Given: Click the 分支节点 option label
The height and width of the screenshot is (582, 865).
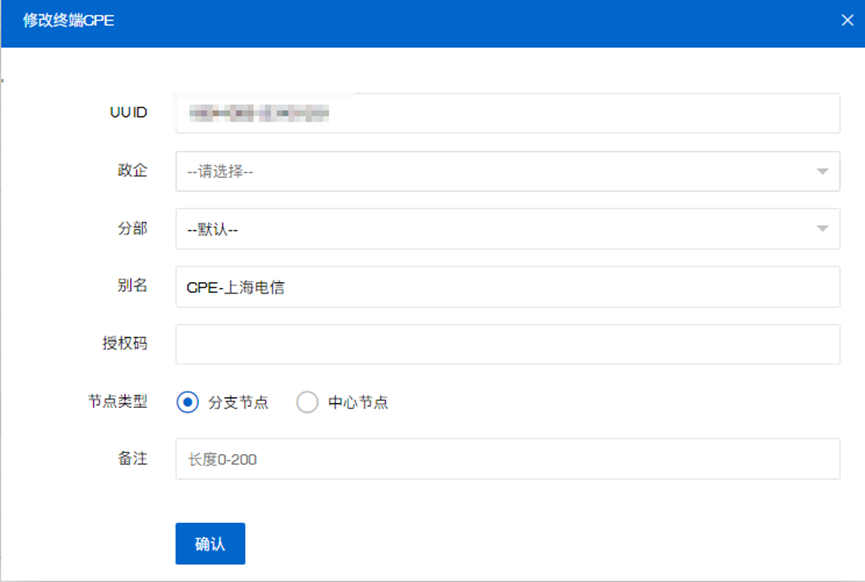Looking at the screenshot, I should click(238, 402).
